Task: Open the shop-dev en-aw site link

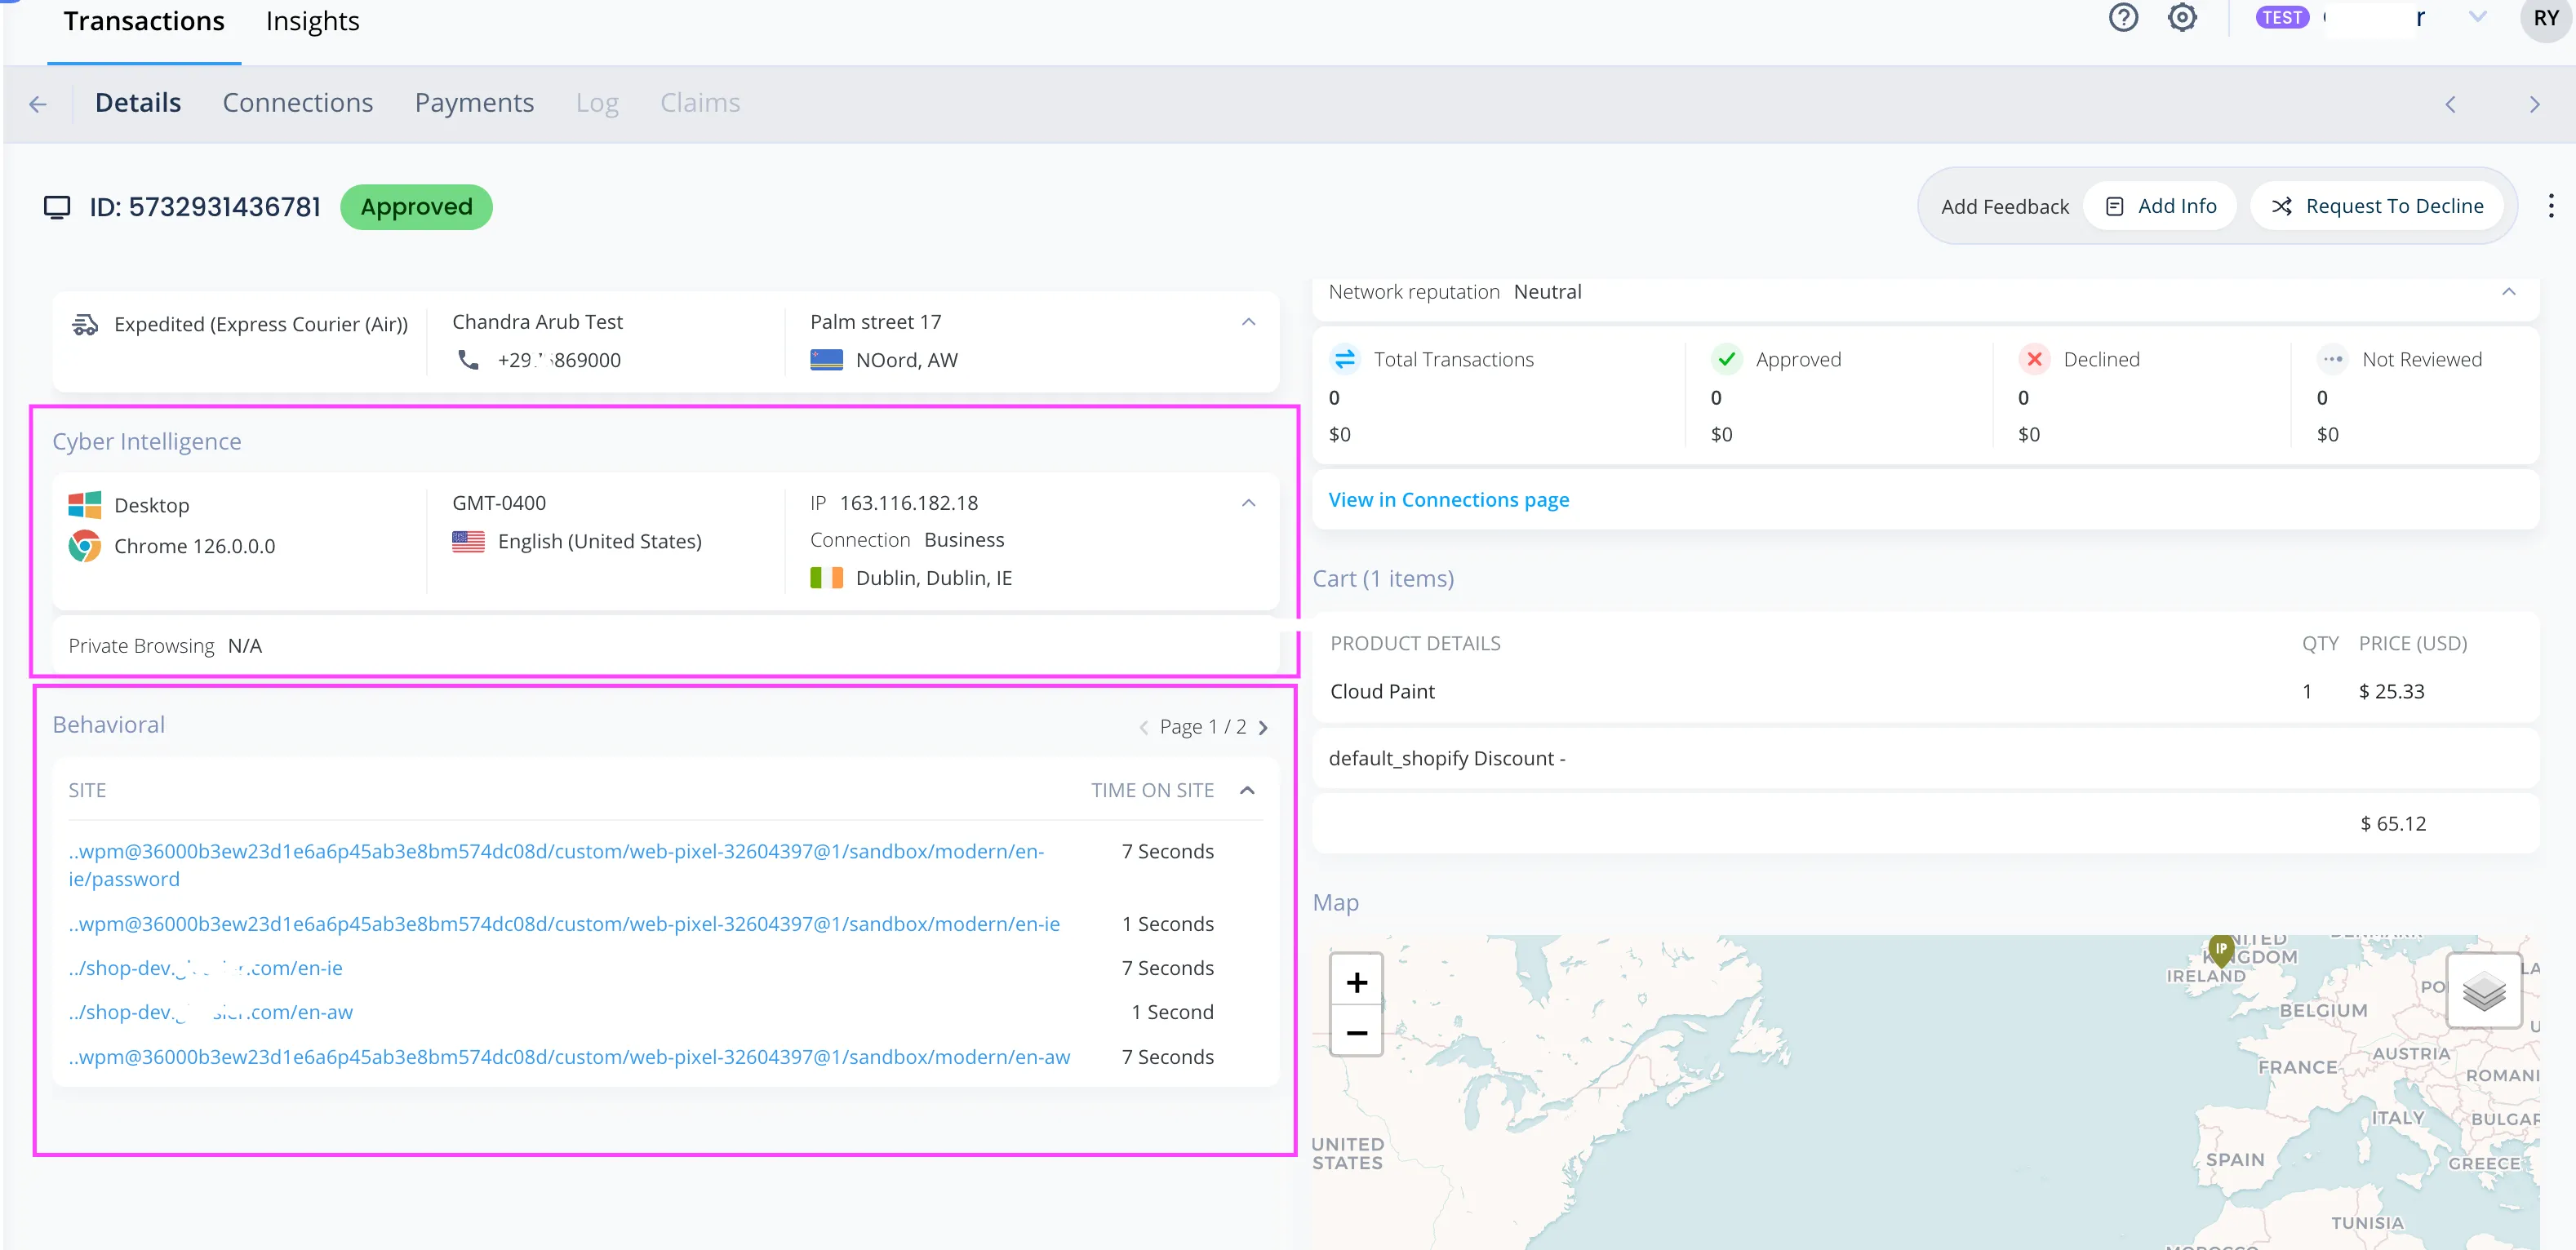Action: [210, 1012]
